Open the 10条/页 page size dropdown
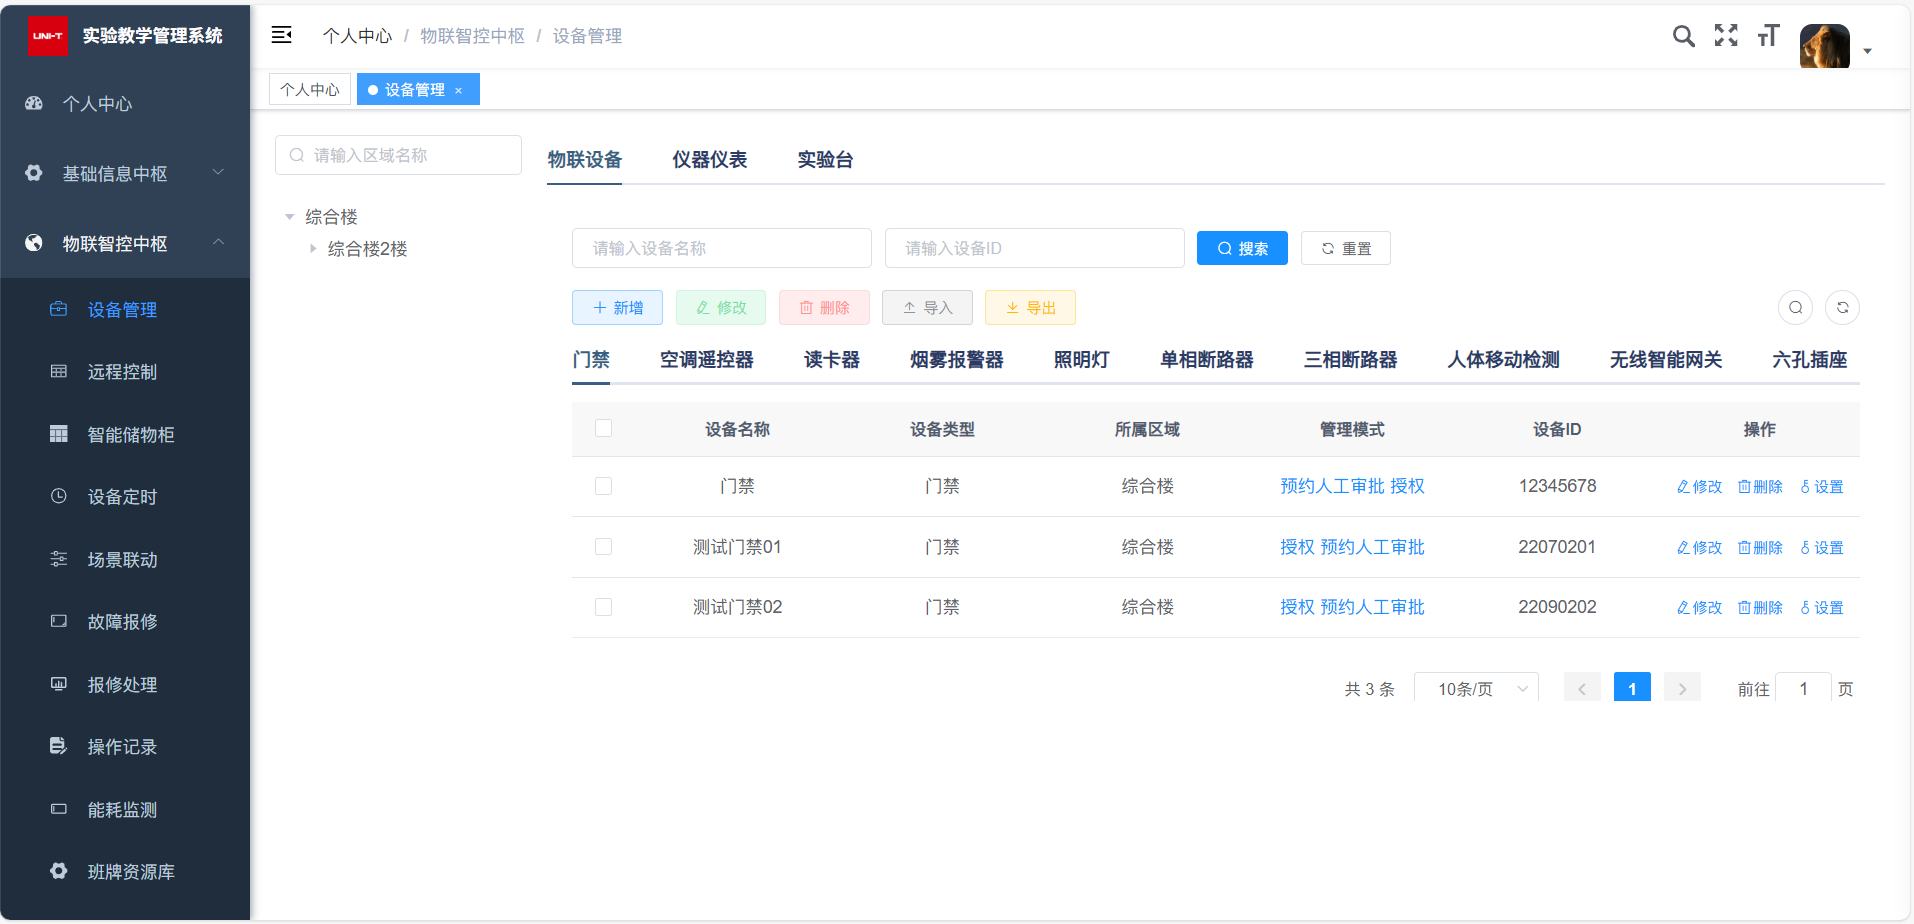Image resolution: width=1914 pixels, height=924 pixels. click(x=1476, y=689)
